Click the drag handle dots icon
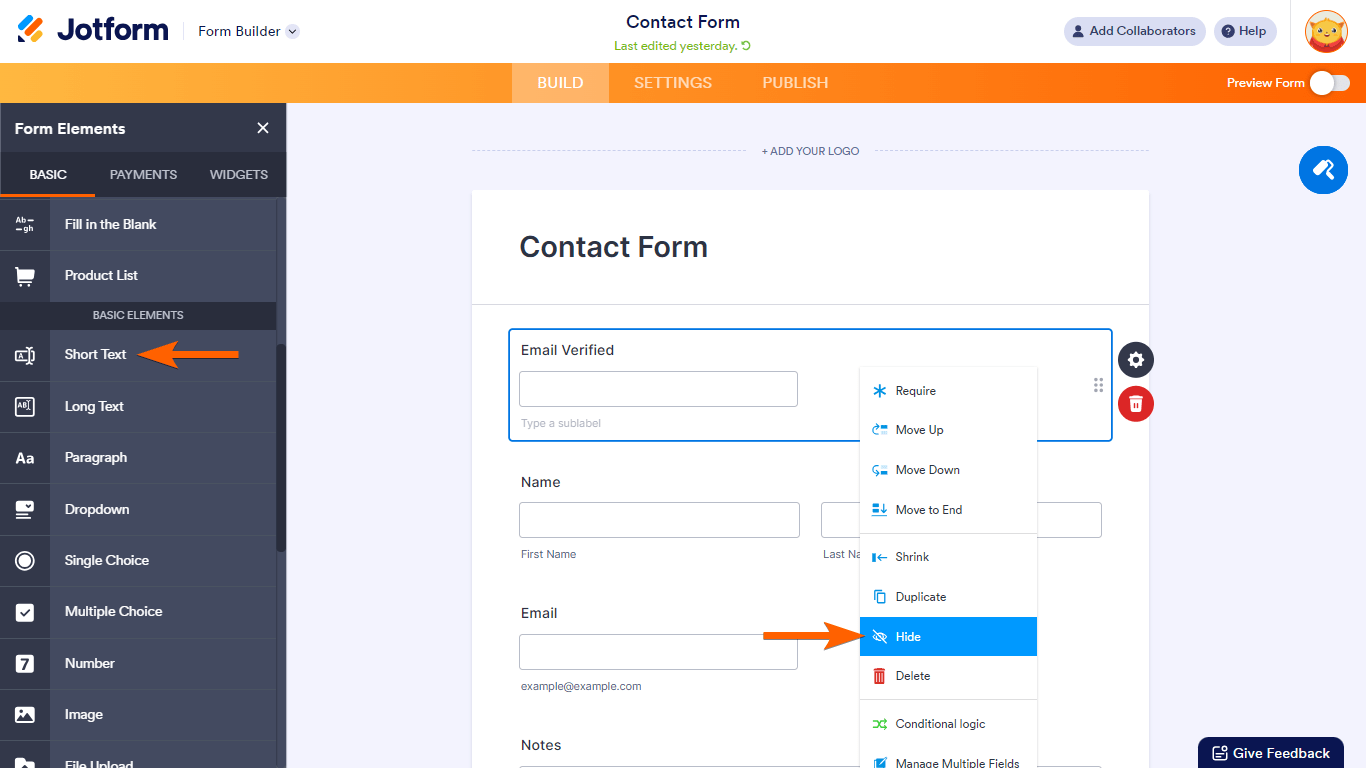 tap(1098, 385)
